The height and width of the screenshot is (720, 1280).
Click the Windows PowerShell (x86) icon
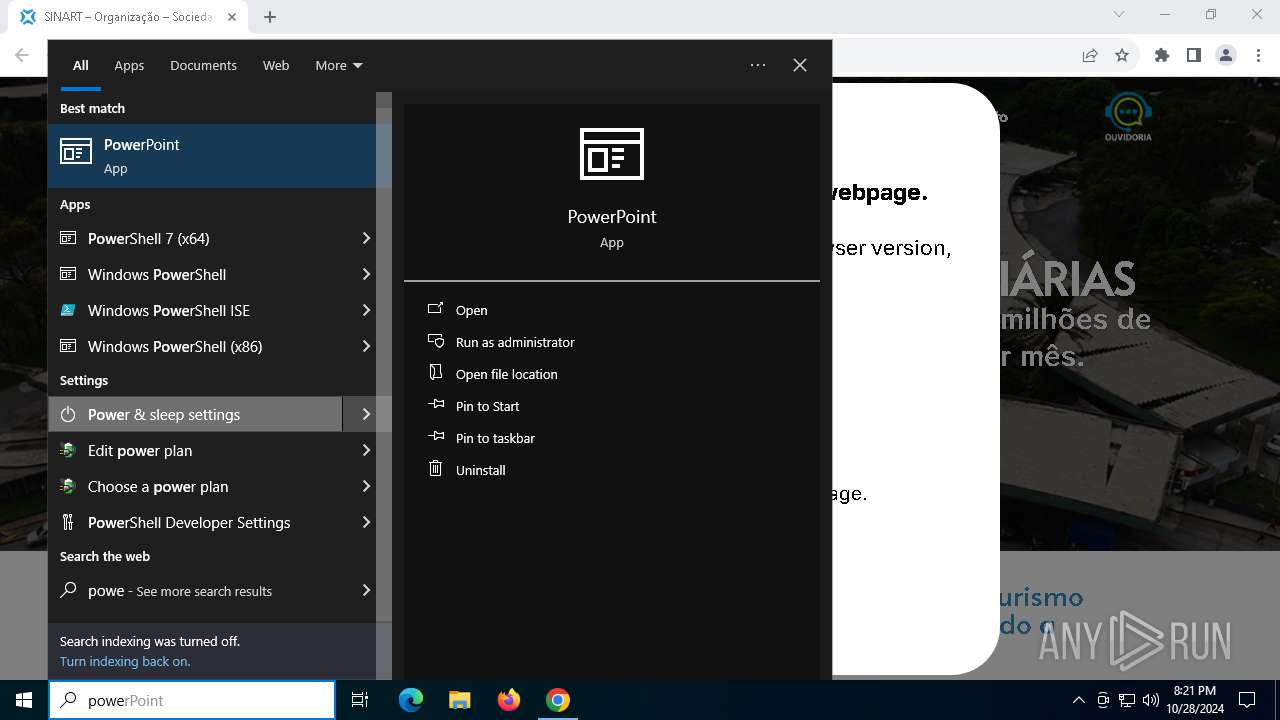coord(68,346)
